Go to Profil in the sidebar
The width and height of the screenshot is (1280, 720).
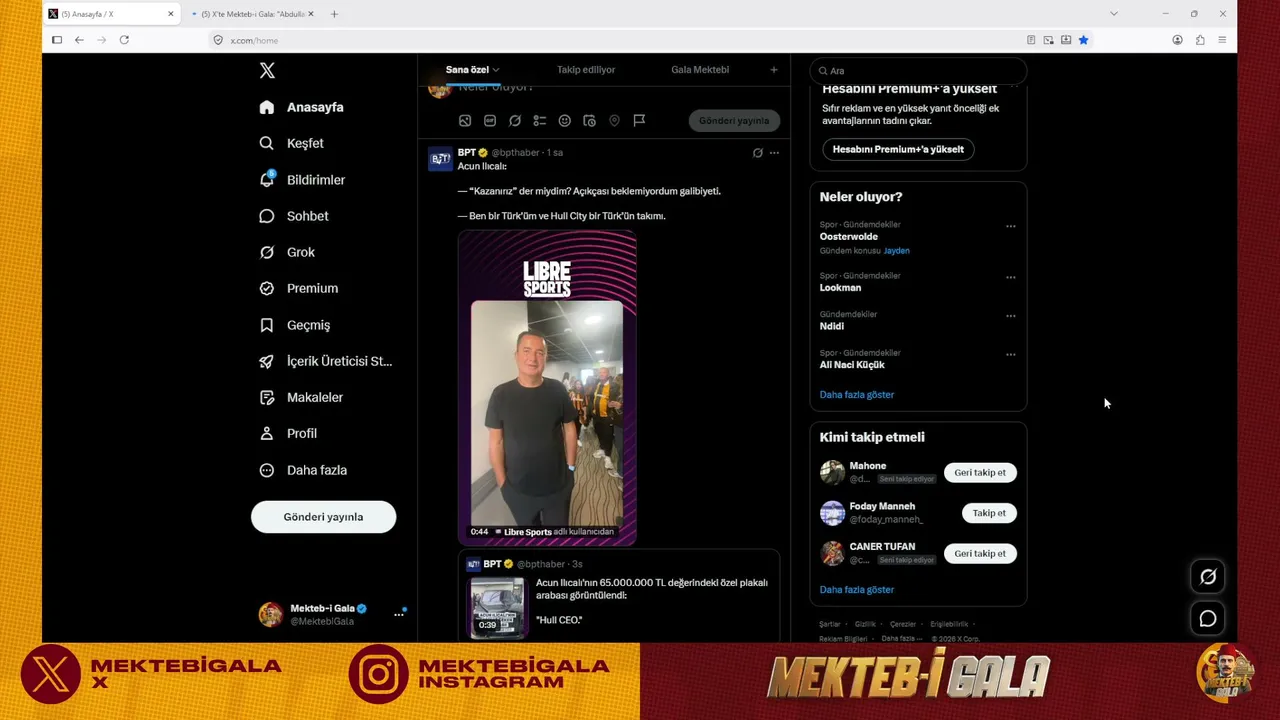coord(288,433)
